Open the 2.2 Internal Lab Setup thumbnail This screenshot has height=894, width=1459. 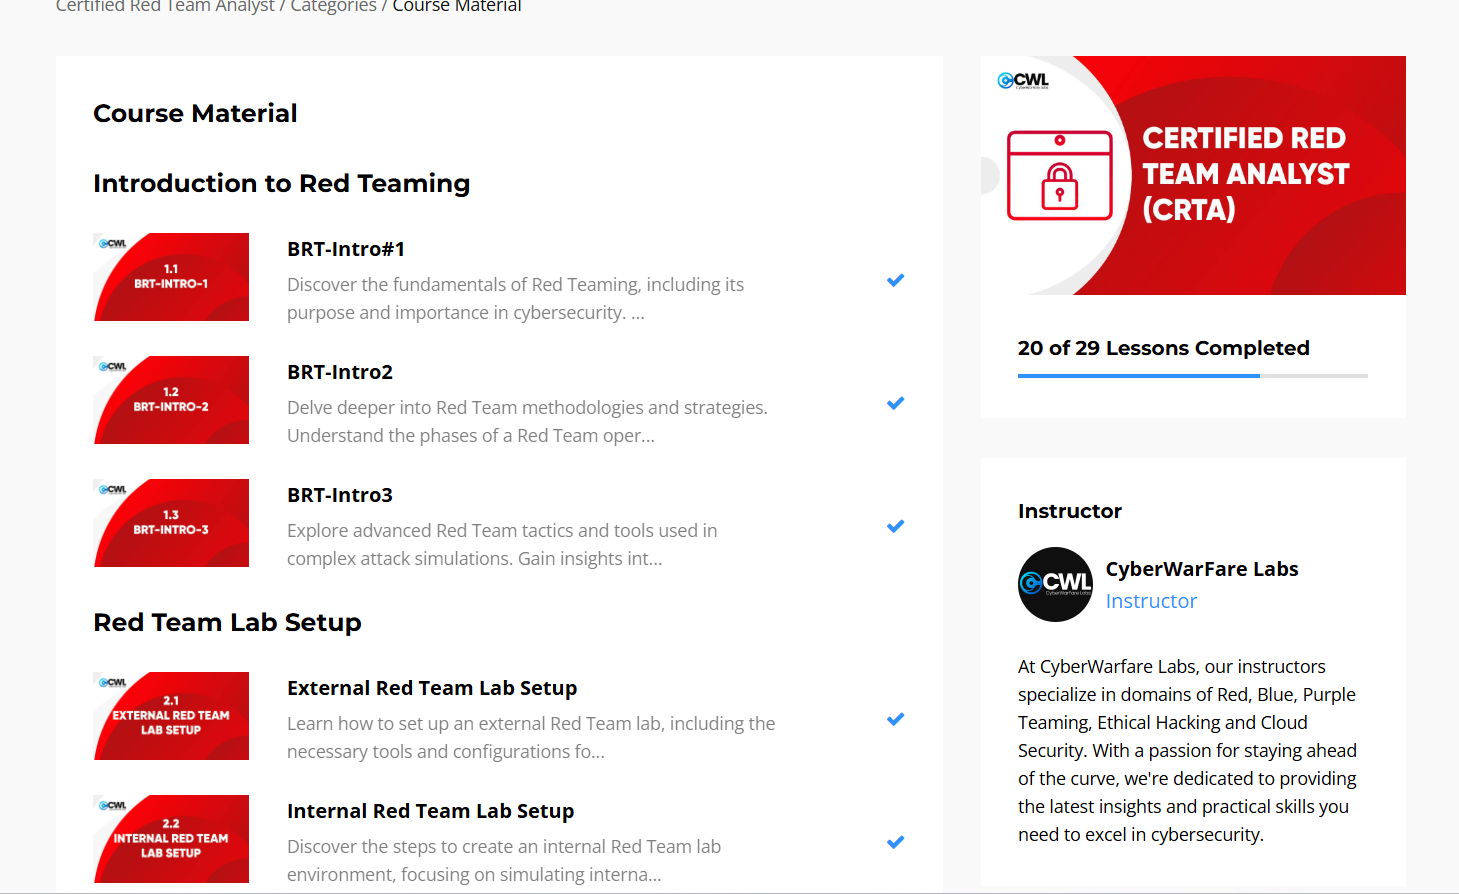(171, 839)
